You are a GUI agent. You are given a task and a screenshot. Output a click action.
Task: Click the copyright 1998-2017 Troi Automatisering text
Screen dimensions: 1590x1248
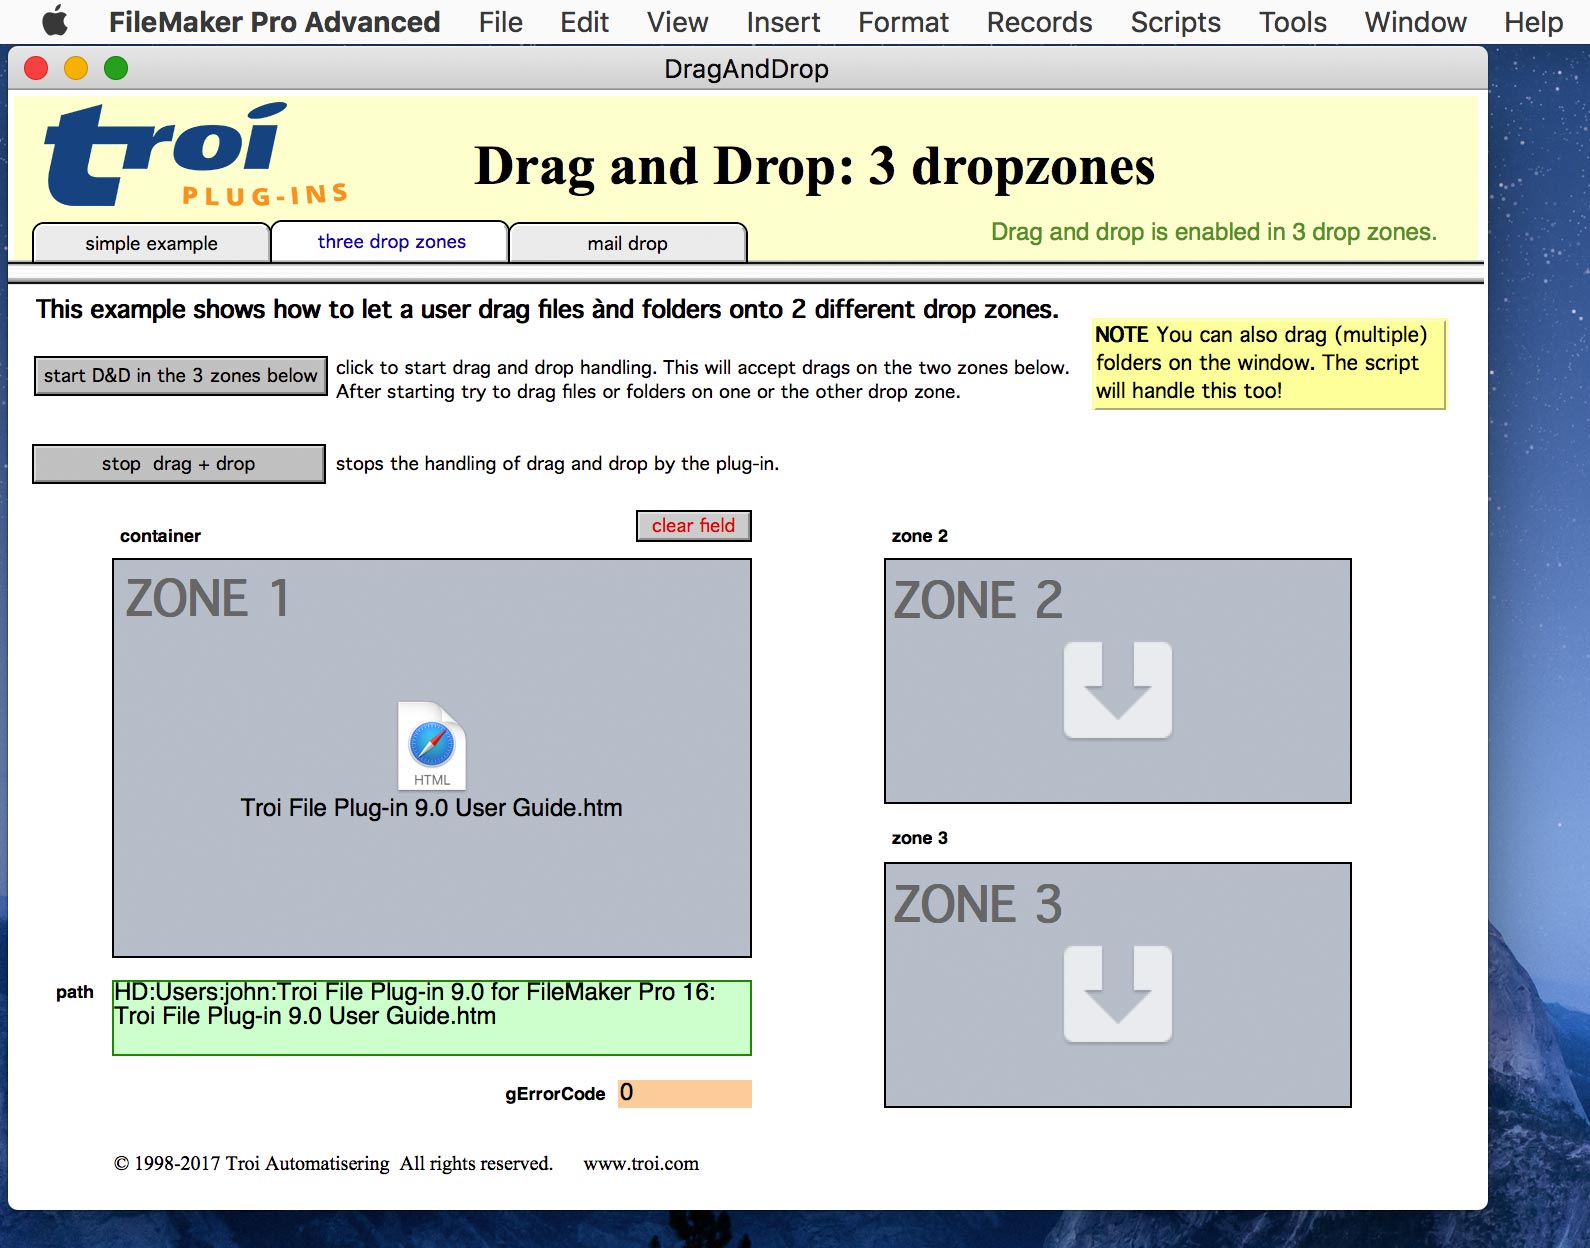point(333,1164)
